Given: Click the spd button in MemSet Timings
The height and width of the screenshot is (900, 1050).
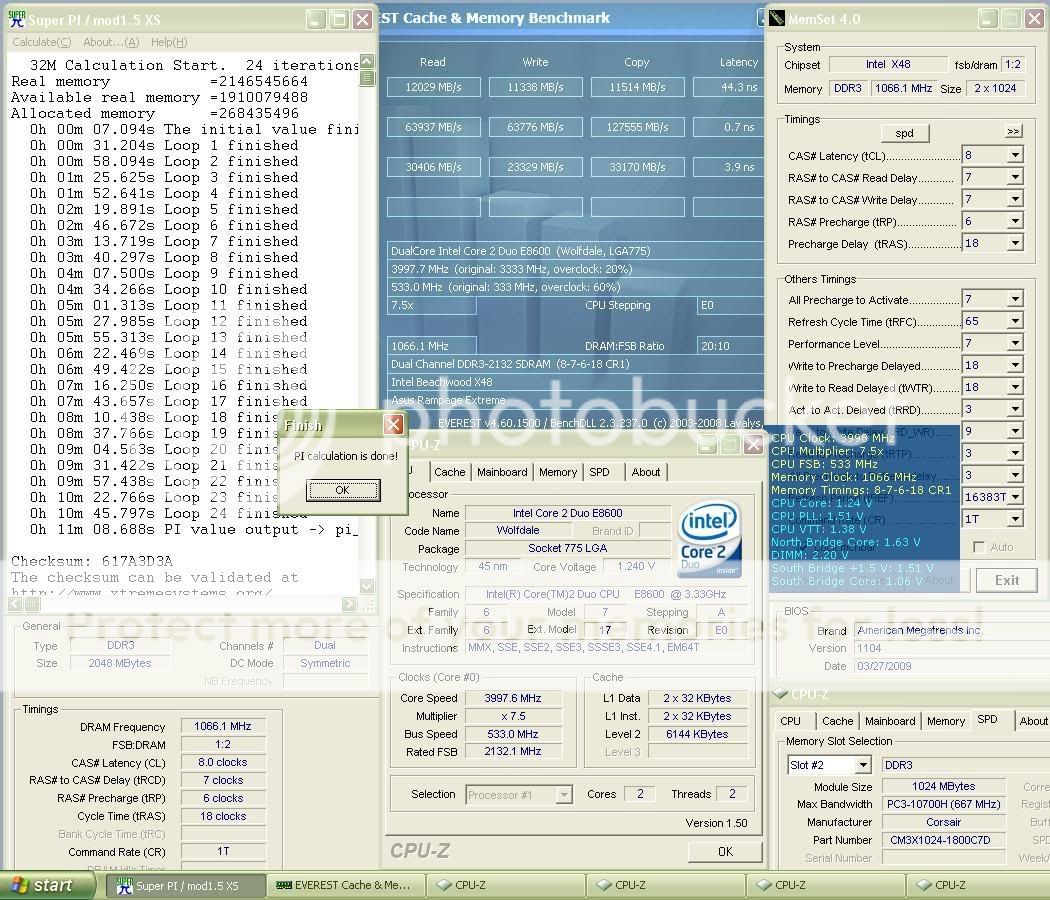Looking at the screenshot, I should [x=904, y=133].
